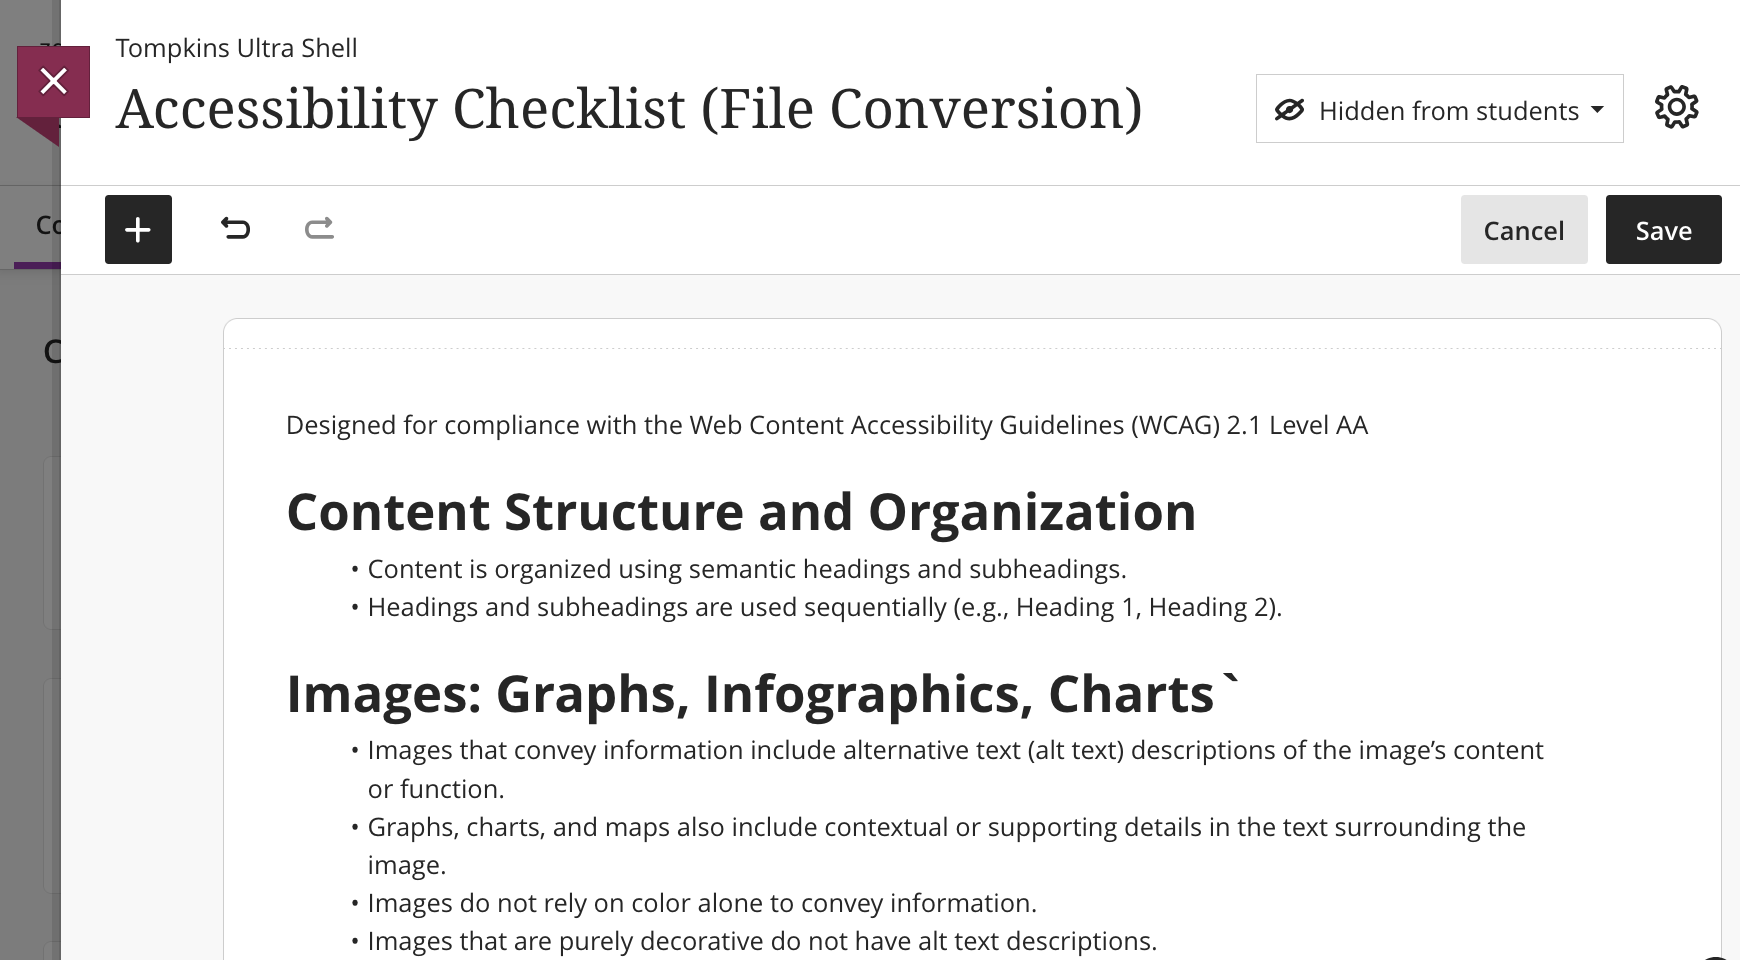The width and height of the screenshot is (1740, 960).
Task: Click bullet about graphs, charts, and maps
Action: (x=946, y=846)
